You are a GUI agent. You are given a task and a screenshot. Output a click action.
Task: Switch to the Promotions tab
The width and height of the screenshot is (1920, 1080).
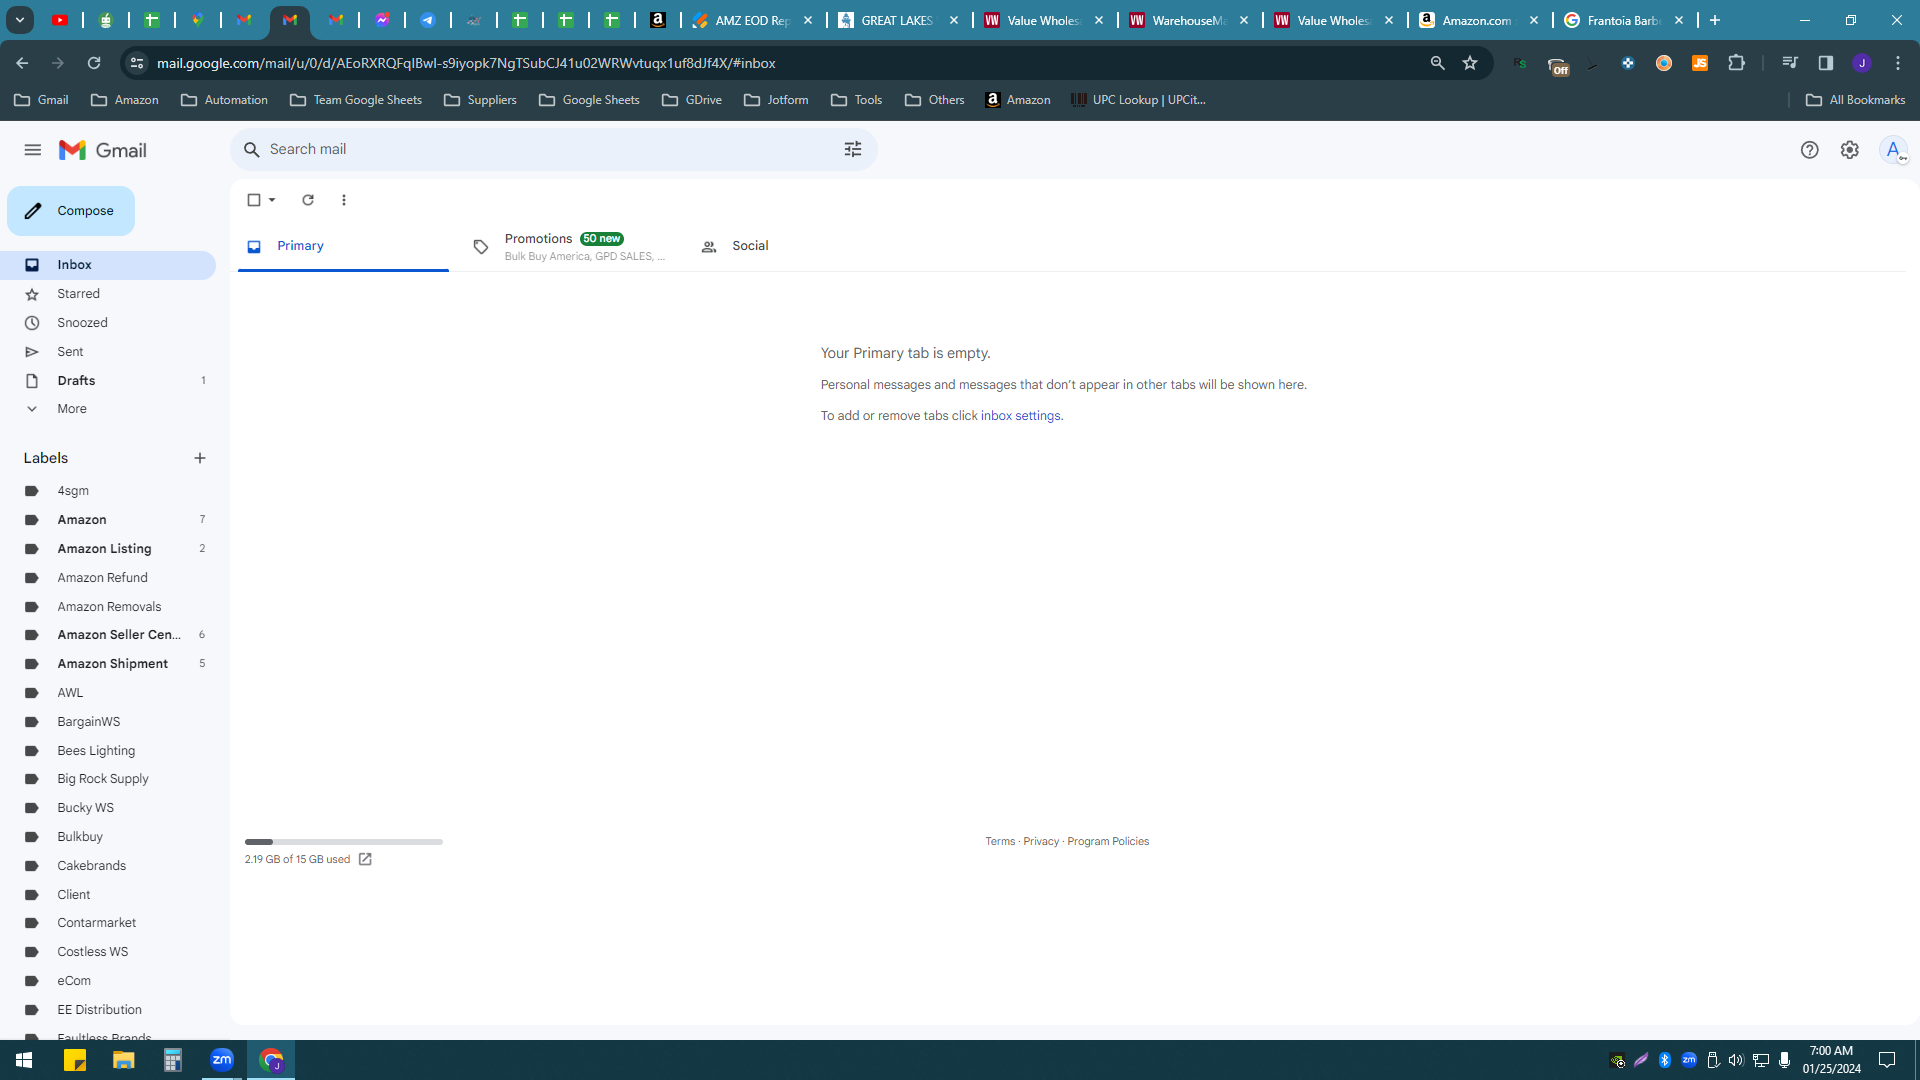coord(568,246)
